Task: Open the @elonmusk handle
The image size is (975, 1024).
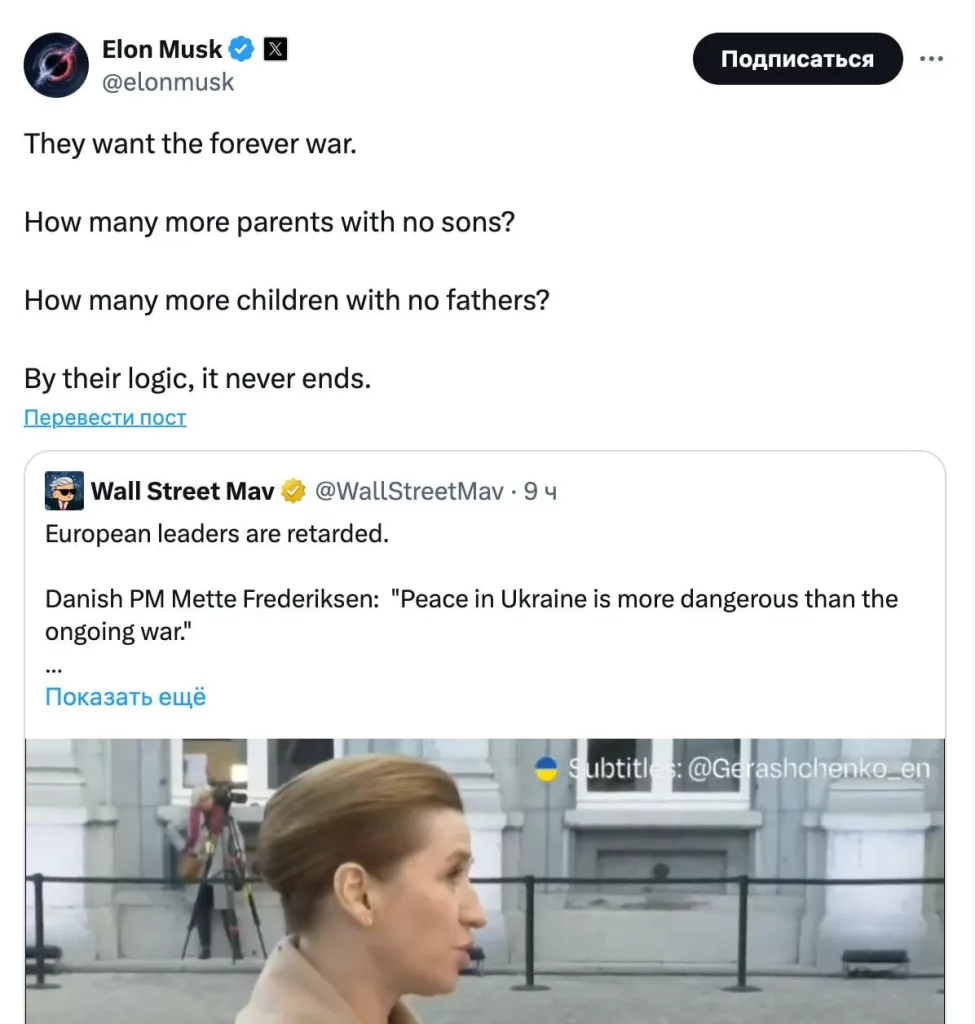Action: coord(168,82)
